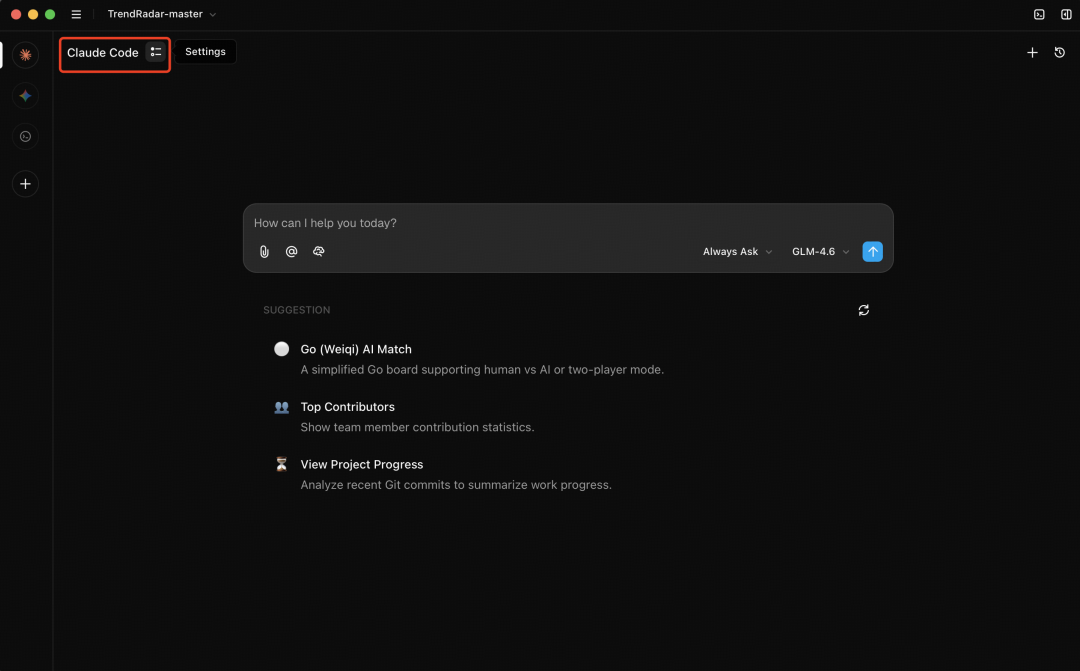This screenshot has height=671, width=1080.
Task: Click the Go suggestion white stone icon
Action: 282,349
